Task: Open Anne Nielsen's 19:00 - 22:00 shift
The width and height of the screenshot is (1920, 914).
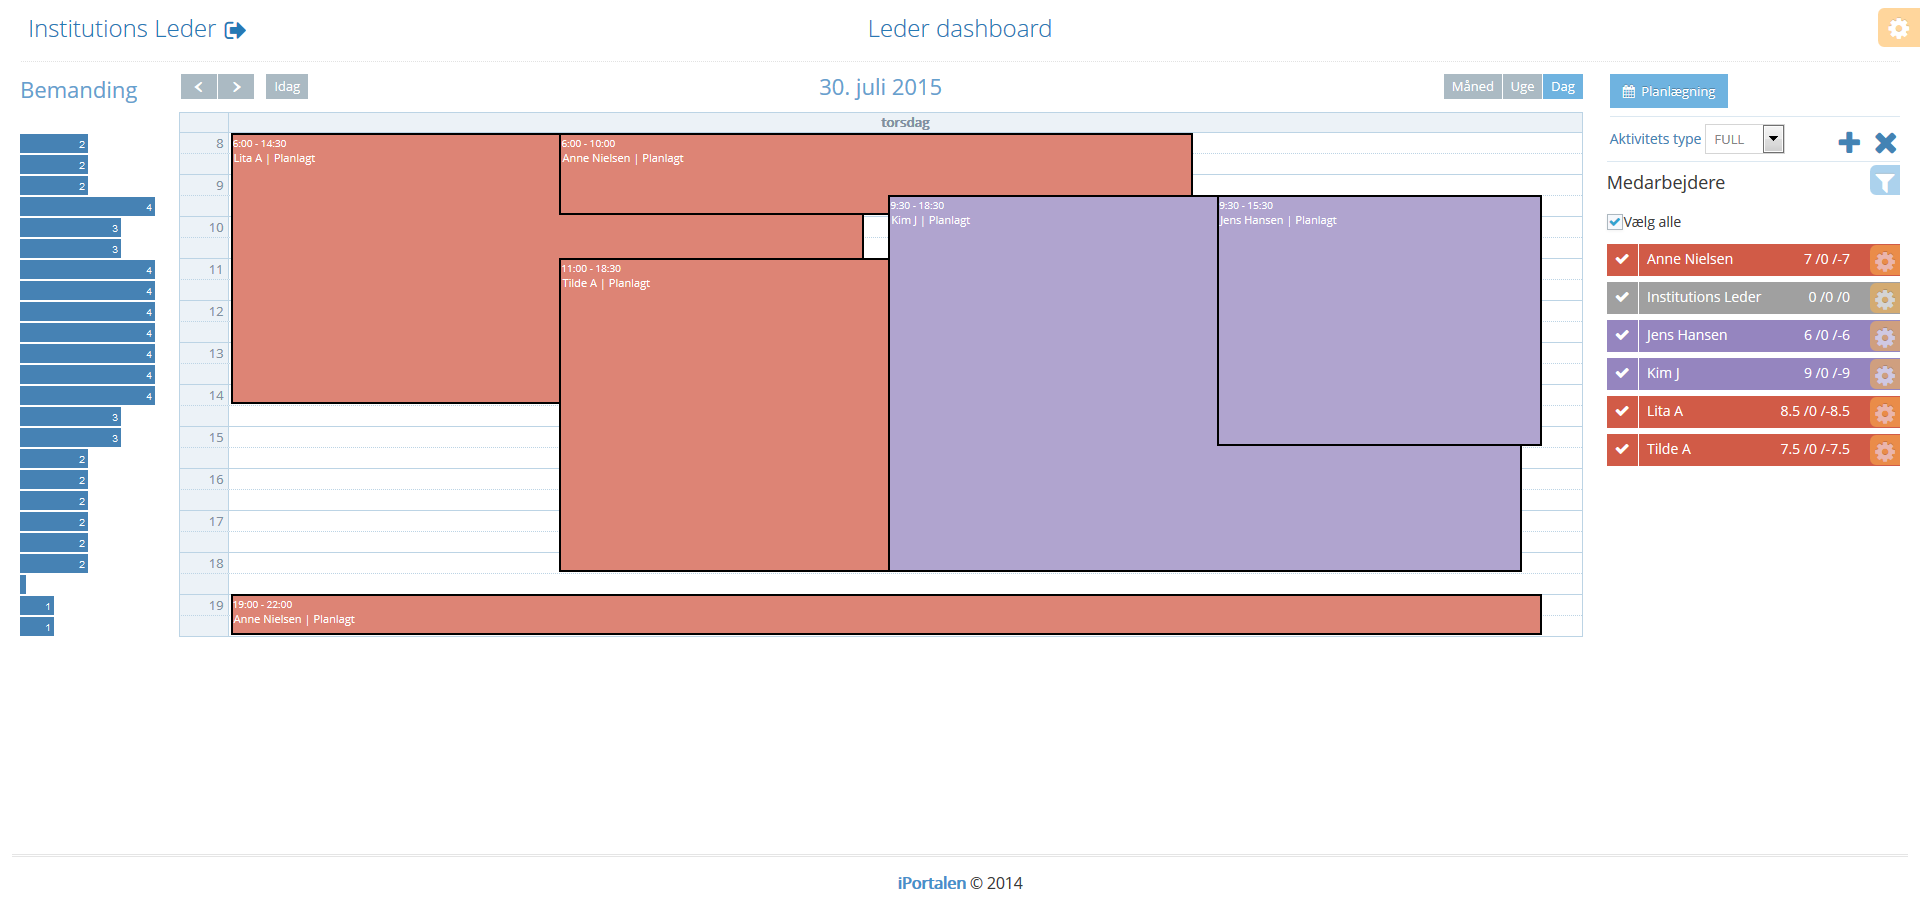Action: point(886,614)
